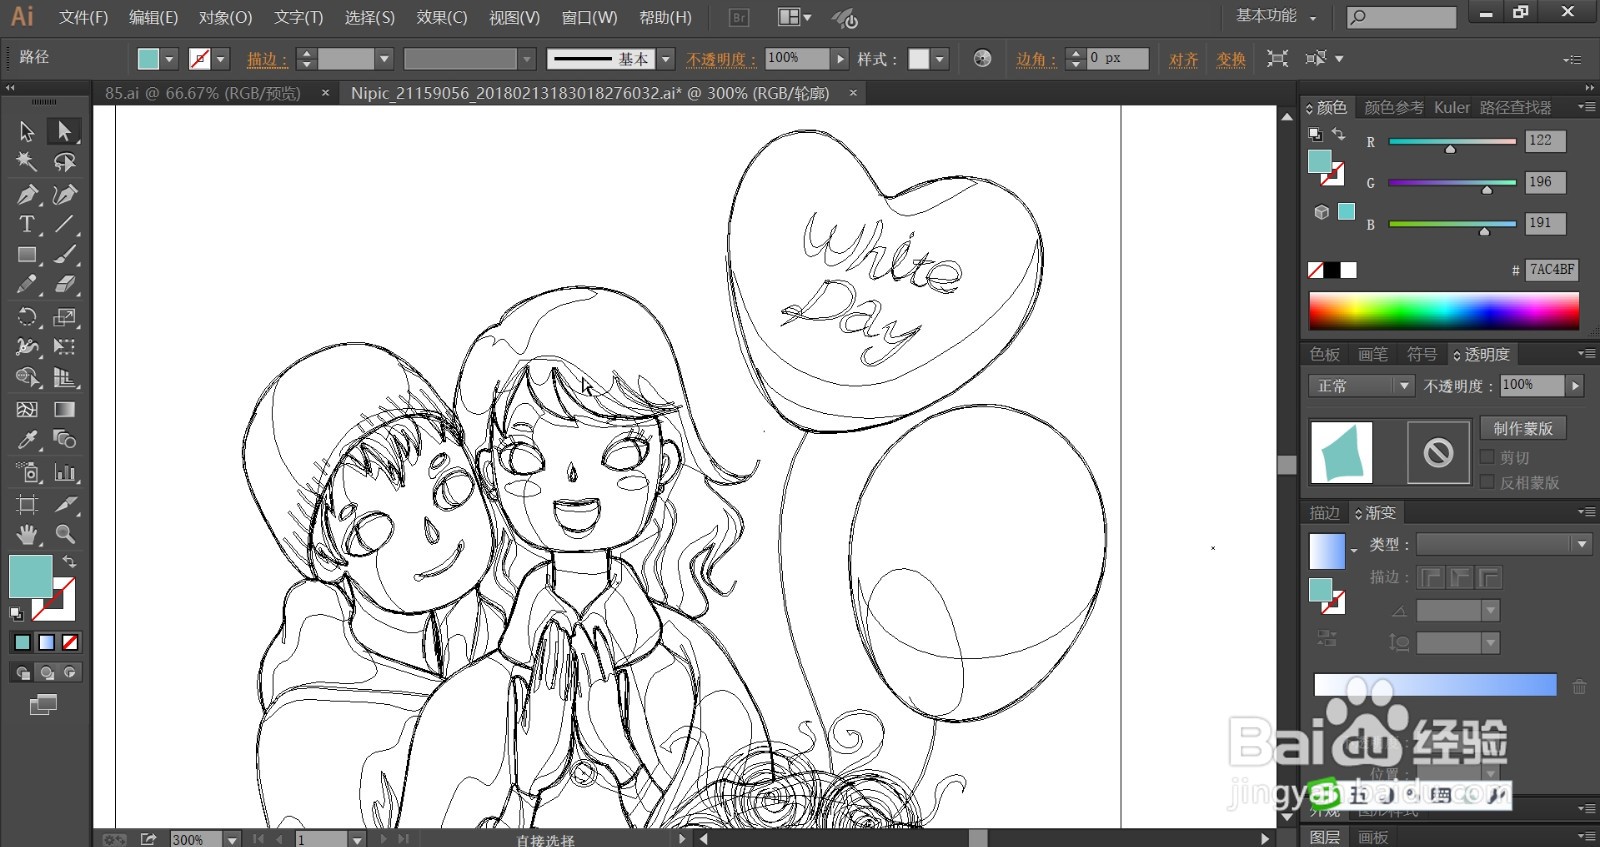The height and width of the screenshot is (847, 1600).
Task: Select the Direct Selection tool in toolbox
Action: click(x=65, y=131)
